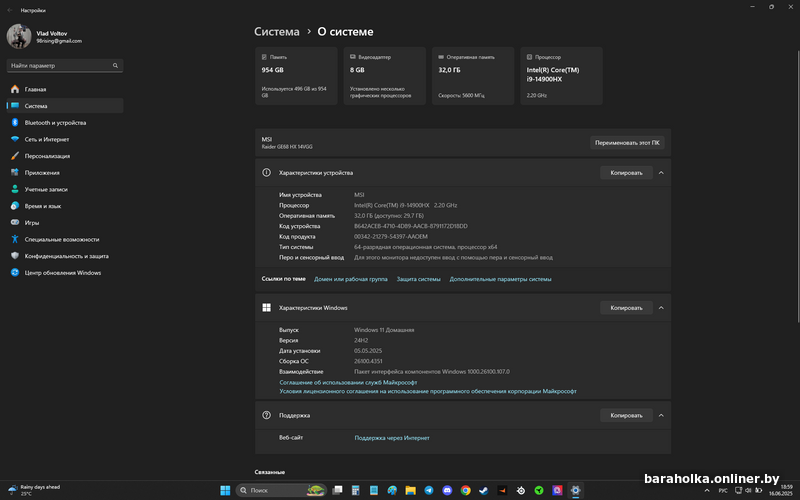Copy Поддержка section with Копировать
Image resolution: width=800 pixels, height=500 pixels.
tap(626, 415)
